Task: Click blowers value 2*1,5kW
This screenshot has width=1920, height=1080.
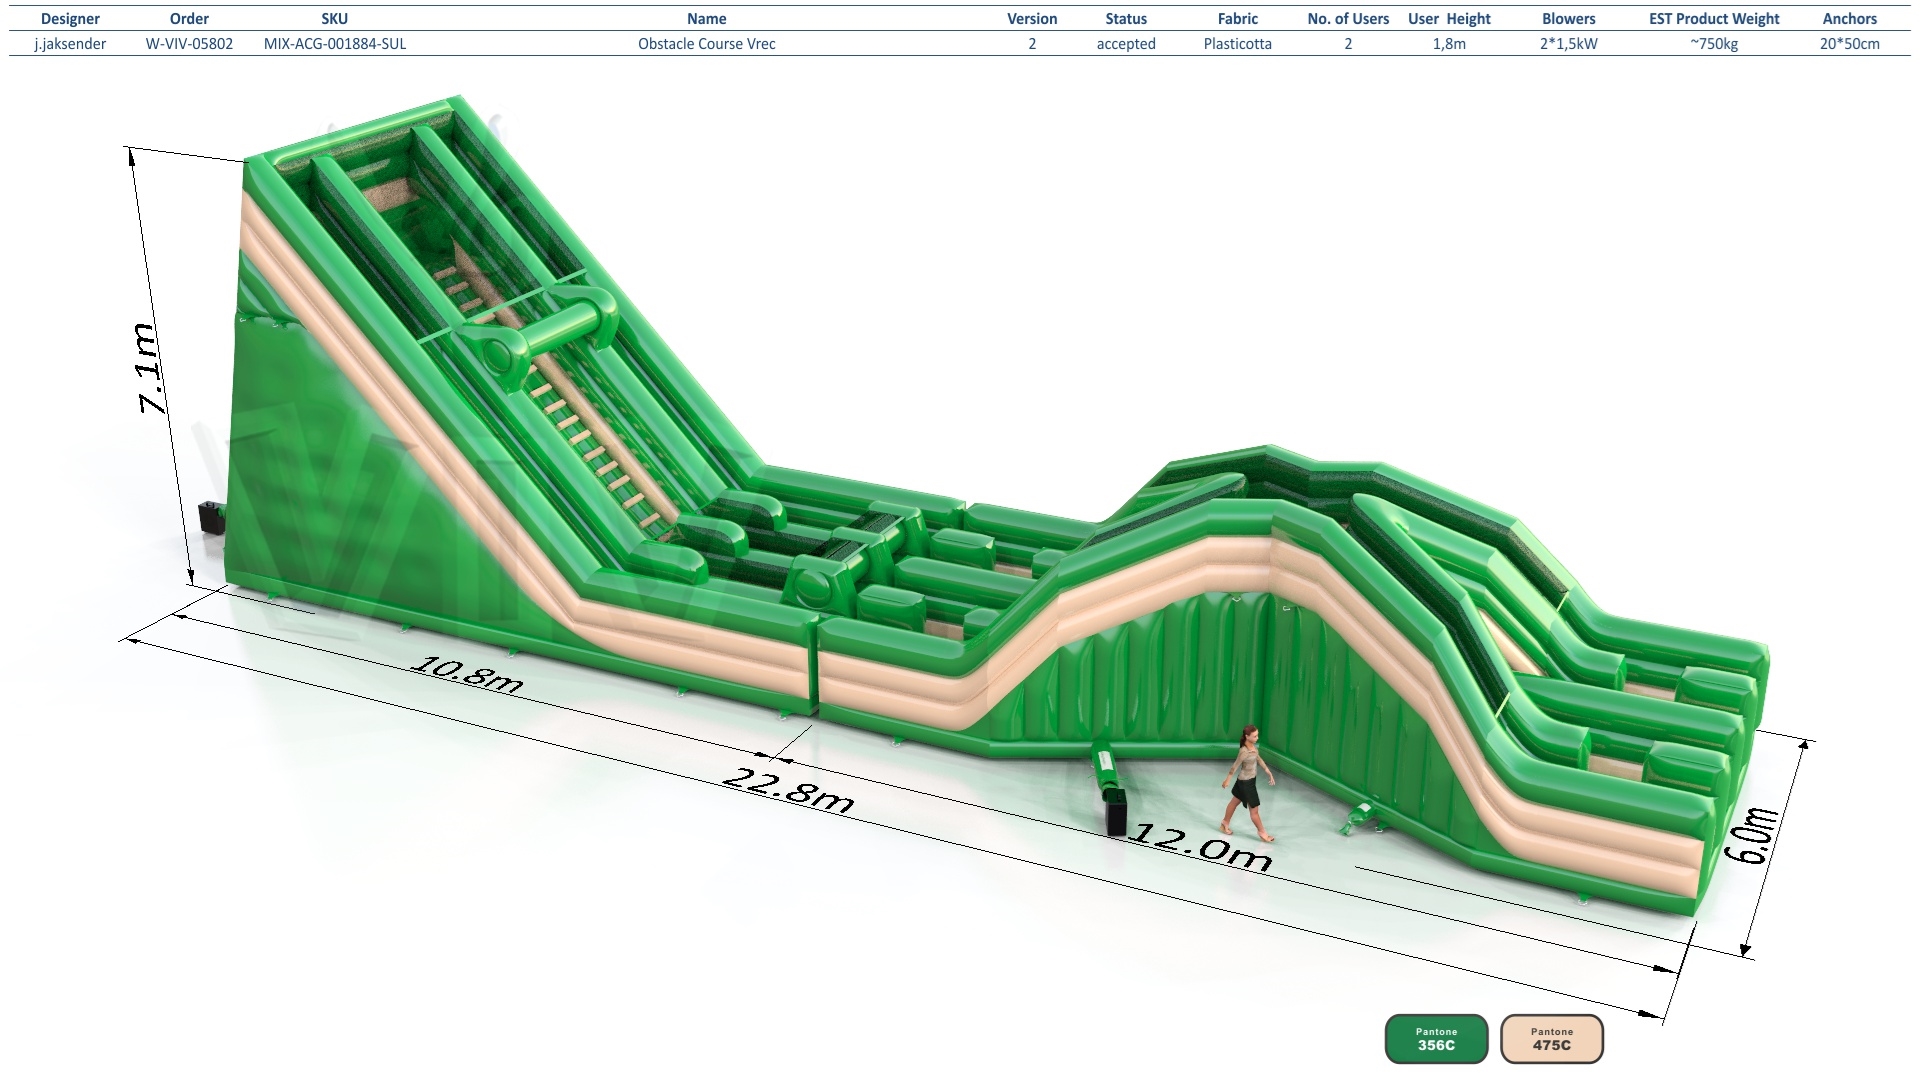Action: tap(1568, 44)
